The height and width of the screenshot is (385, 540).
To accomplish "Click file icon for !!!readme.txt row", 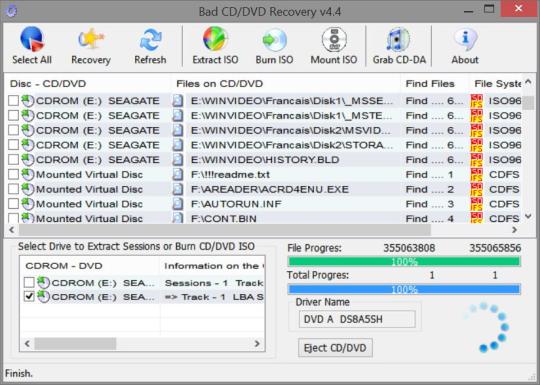I will pos(178,174).
